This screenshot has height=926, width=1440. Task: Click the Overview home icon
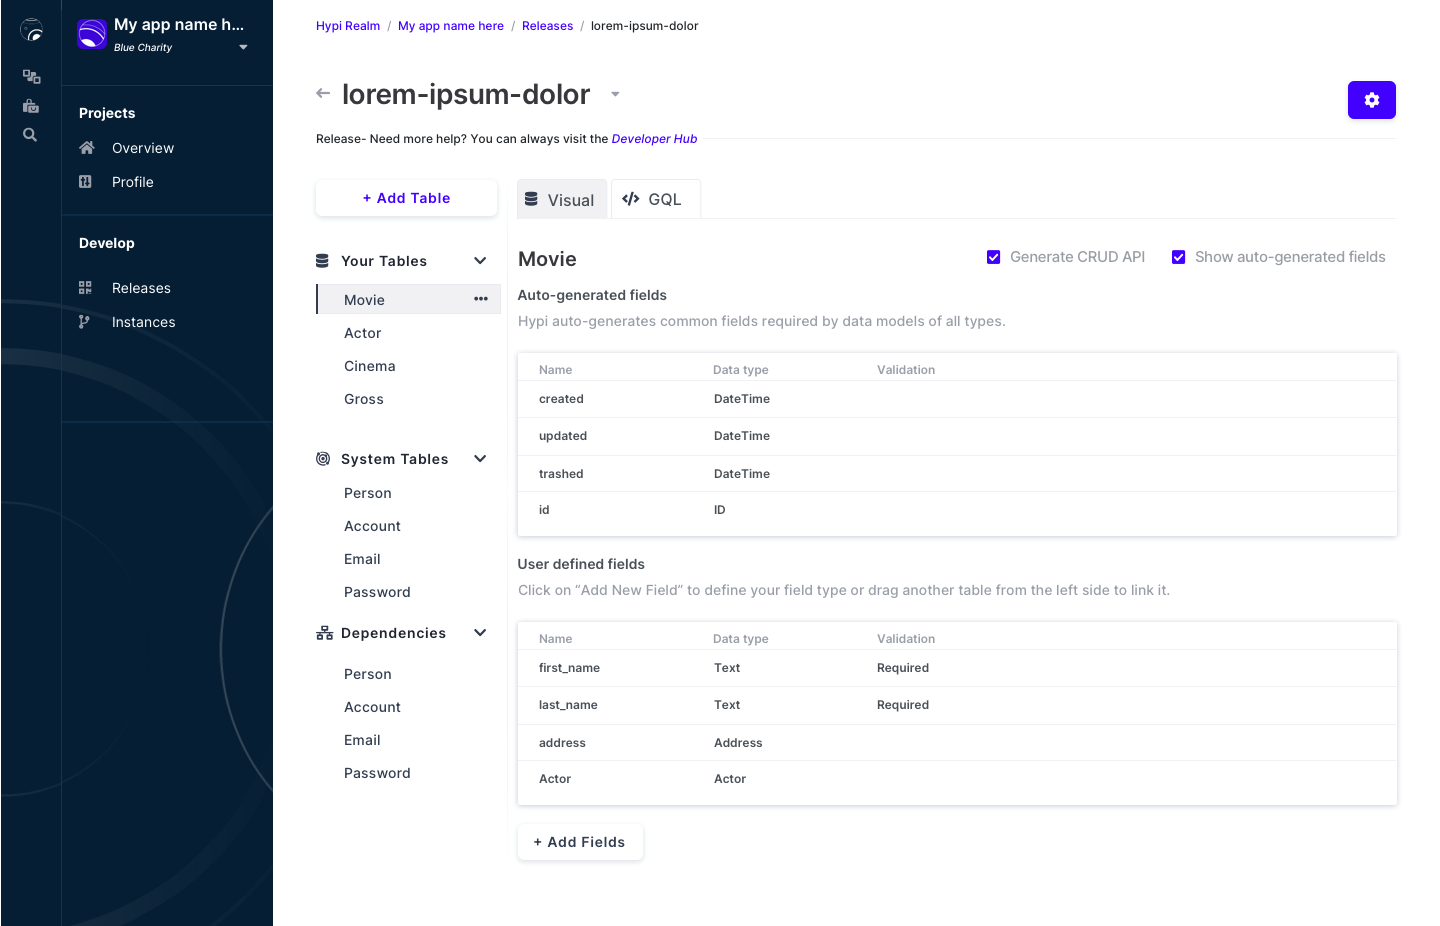point(87,148)
